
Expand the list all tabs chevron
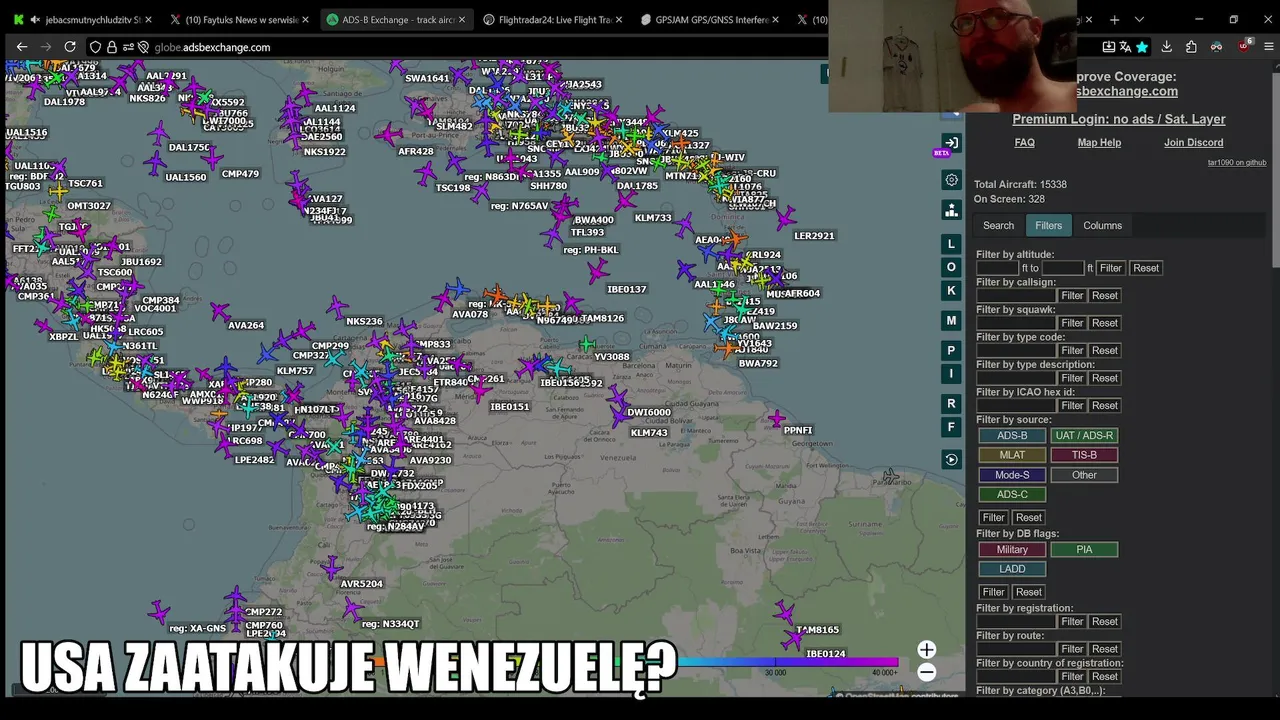tap(1139, 19)
